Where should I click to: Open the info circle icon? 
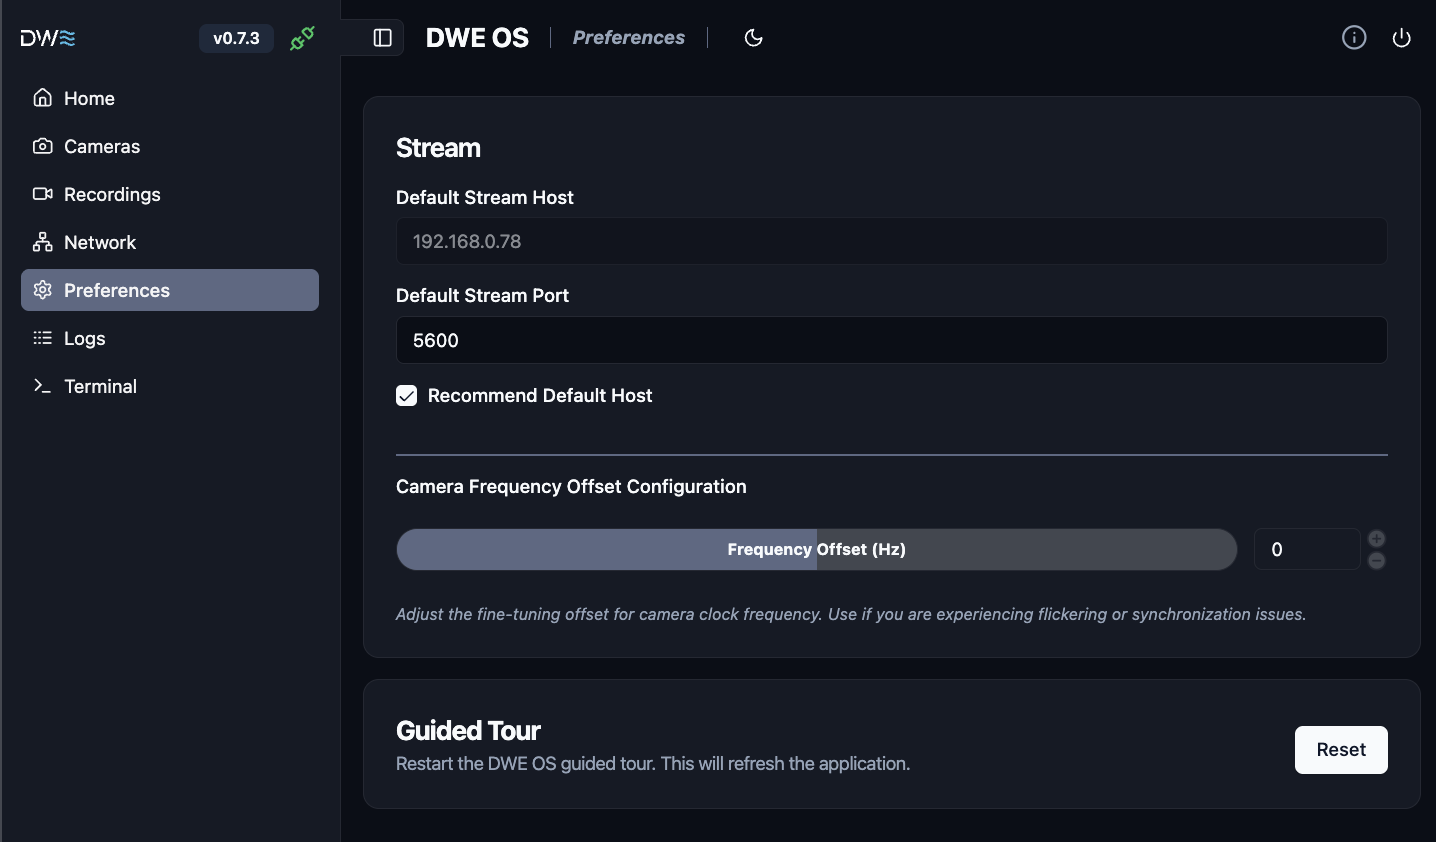click(1354, 38)
